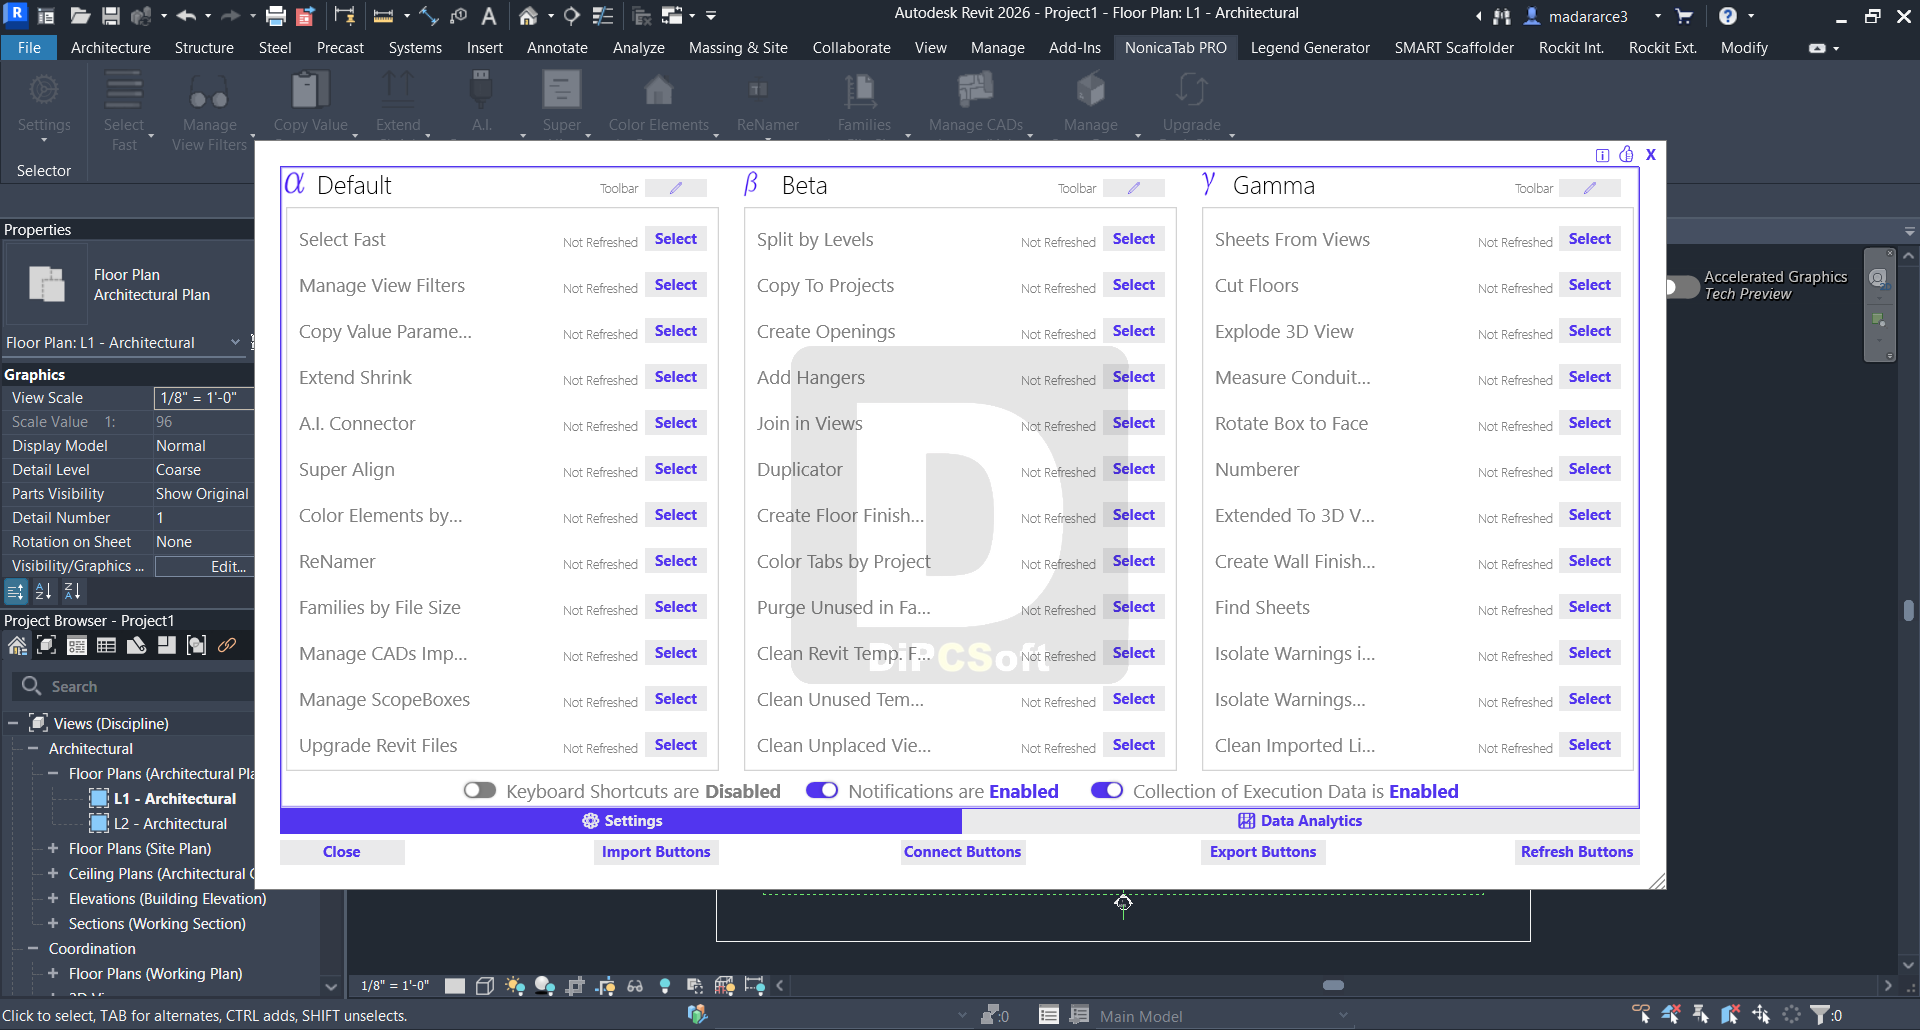Switch to the Data Analytics tab
The height and width of the screenshot is (1030, 1920).
point(1300,820)
